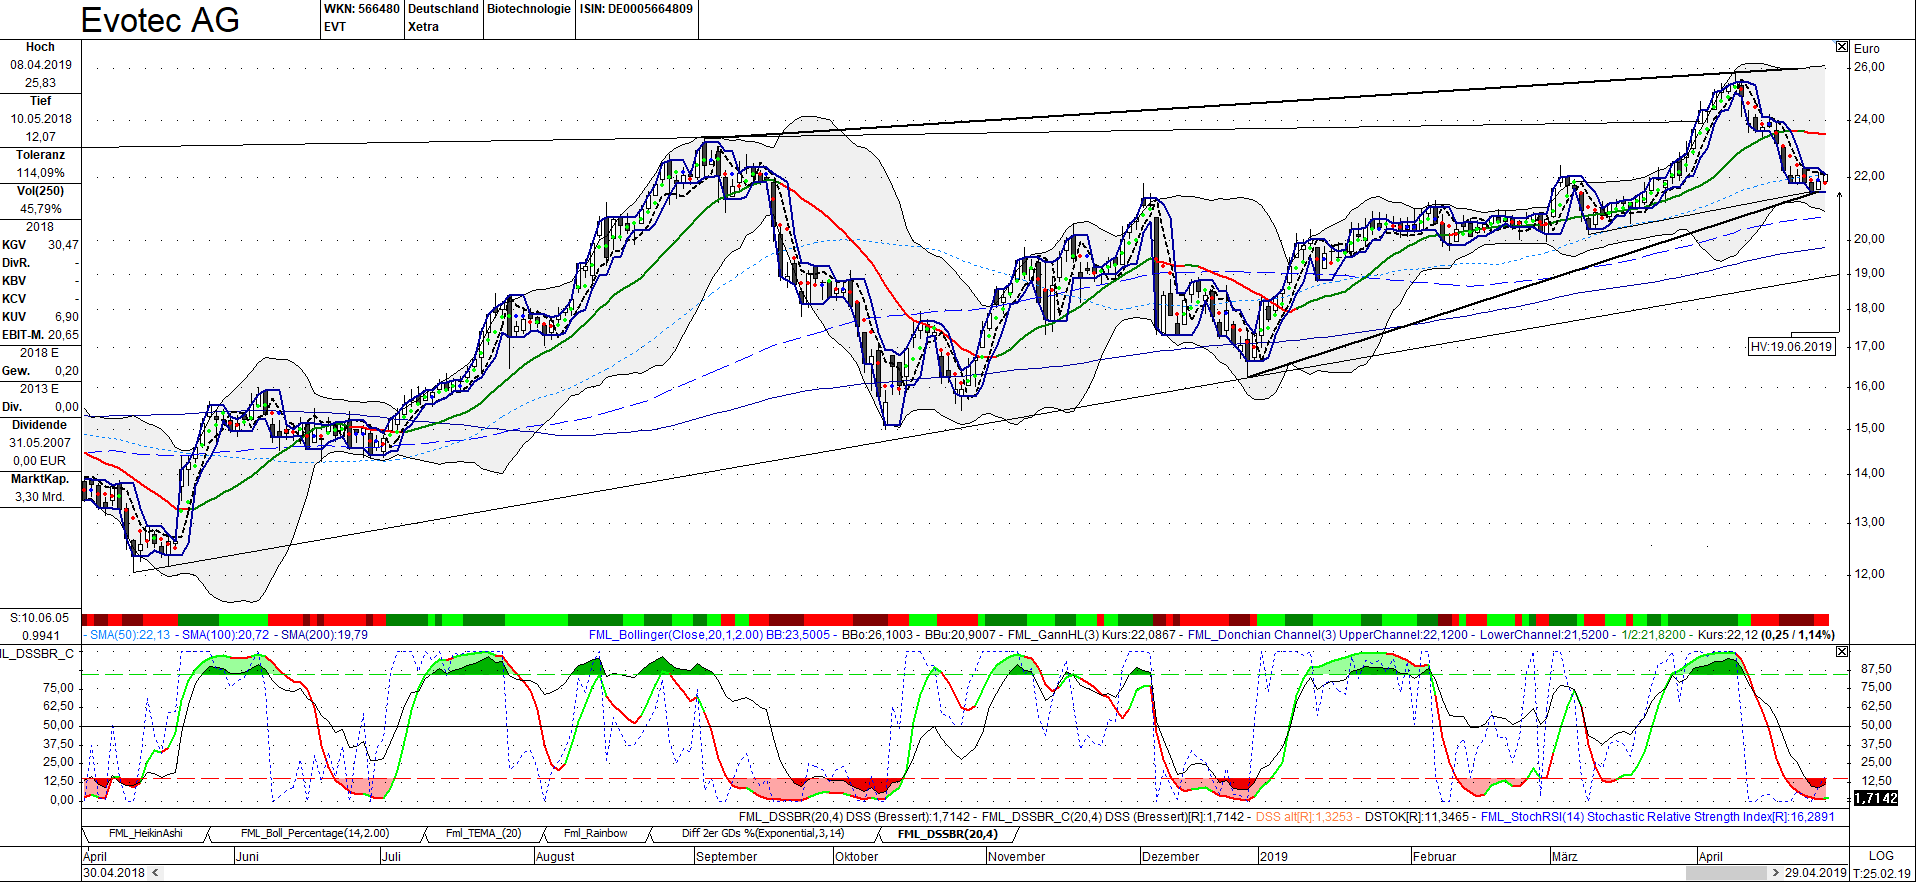The width and height of the screenshot is (1916, 882).
Task: Click the HV:19.06.2019 annotation label
Action: (x=1791, y=347)
